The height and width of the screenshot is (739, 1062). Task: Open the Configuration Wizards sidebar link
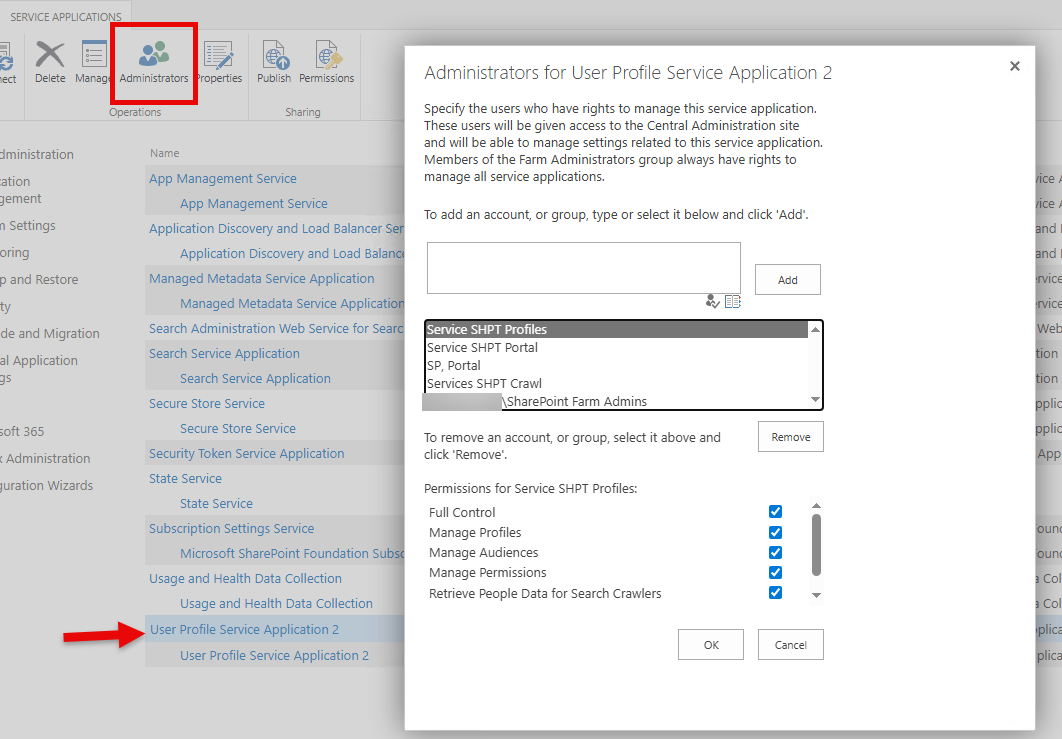point(47,486)
